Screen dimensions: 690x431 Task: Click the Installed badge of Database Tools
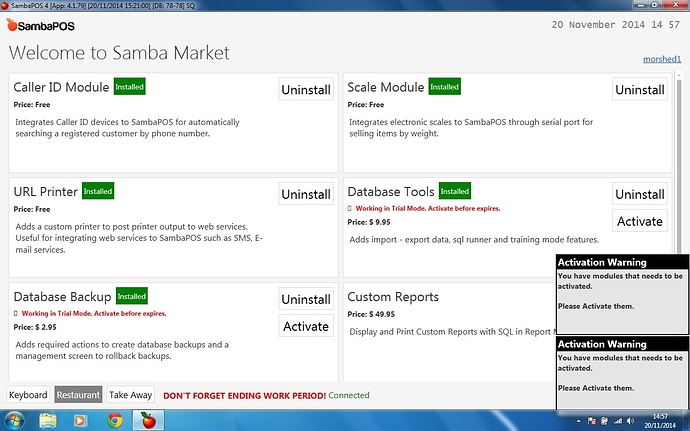(x=455, y=191)
